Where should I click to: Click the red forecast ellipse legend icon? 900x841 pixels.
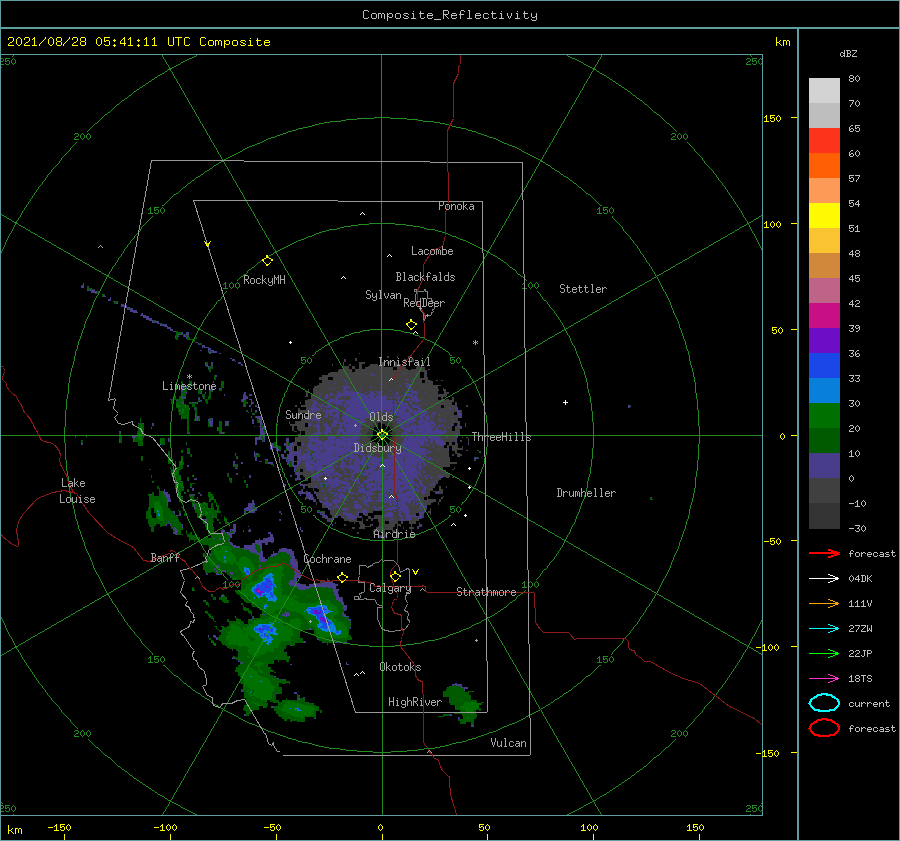click(824, 728)
